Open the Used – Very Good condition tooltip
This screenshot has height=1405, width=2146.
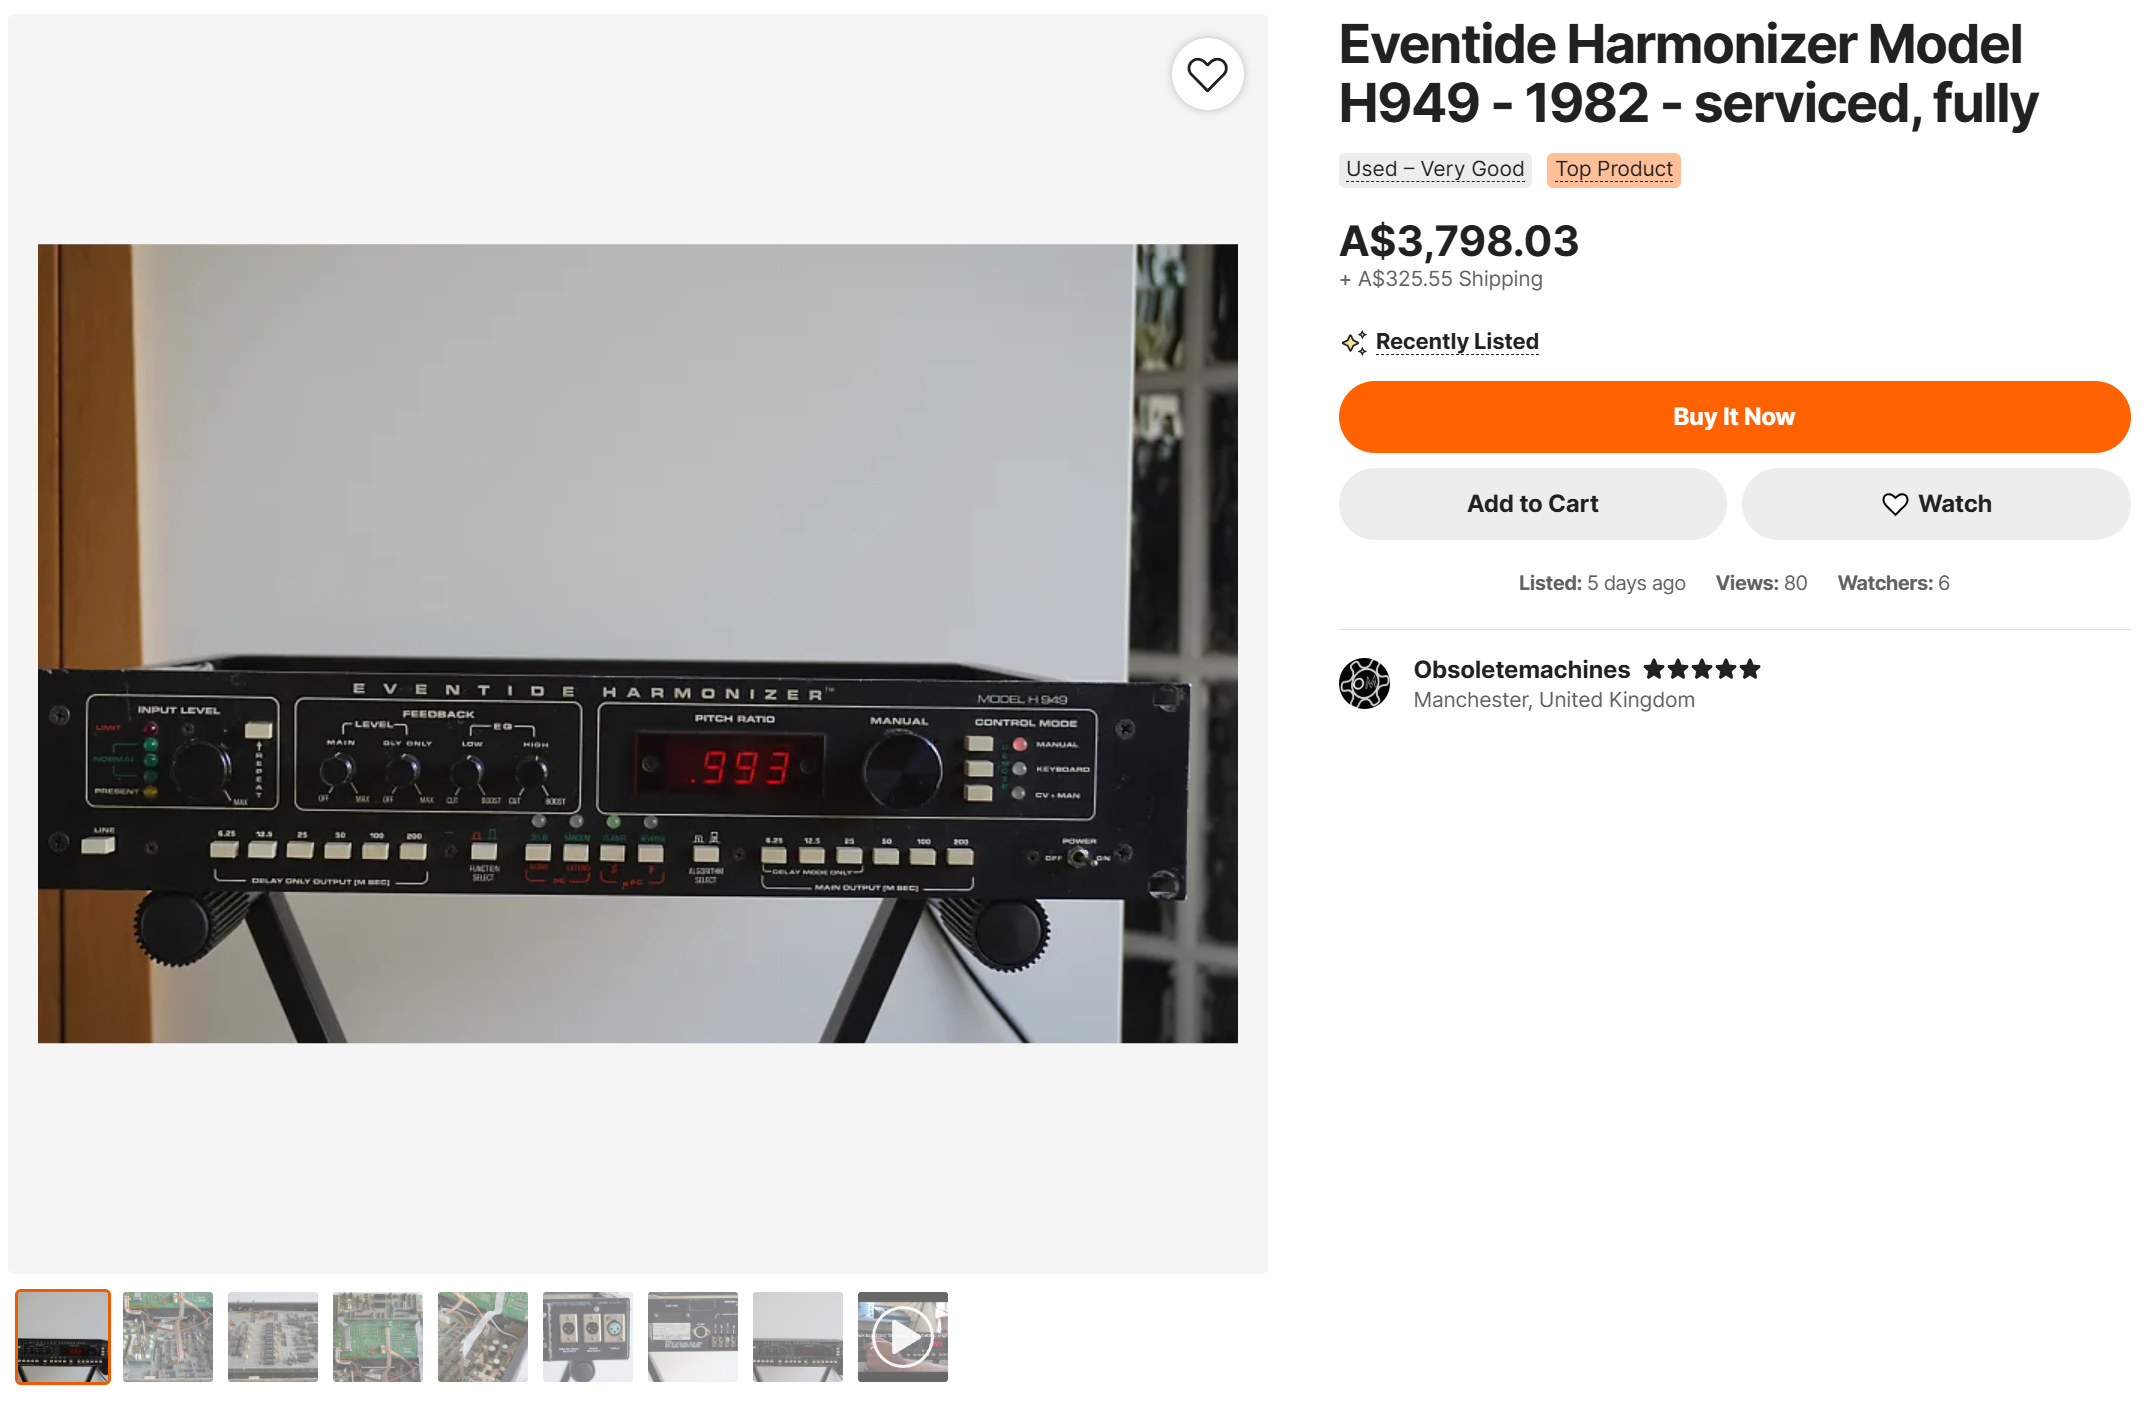(x=1435, y=169)
